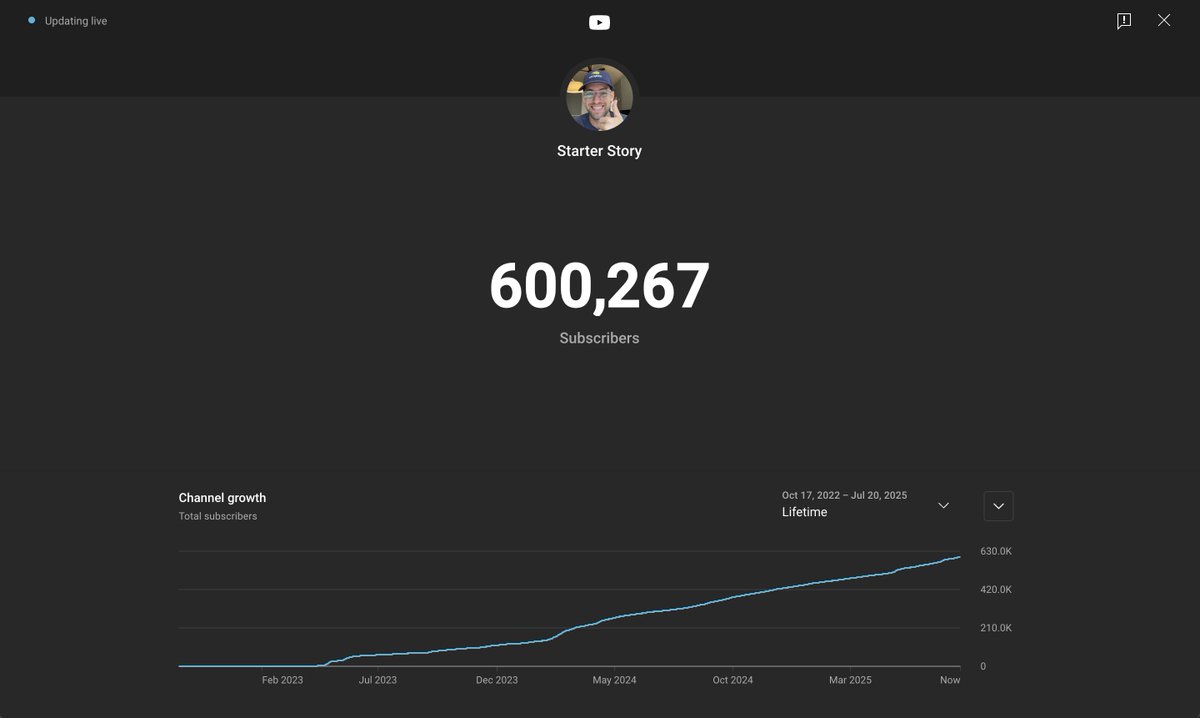Click the 600,267 subscriber count
Screen dimensions: 1200x718
click(599, 286)
